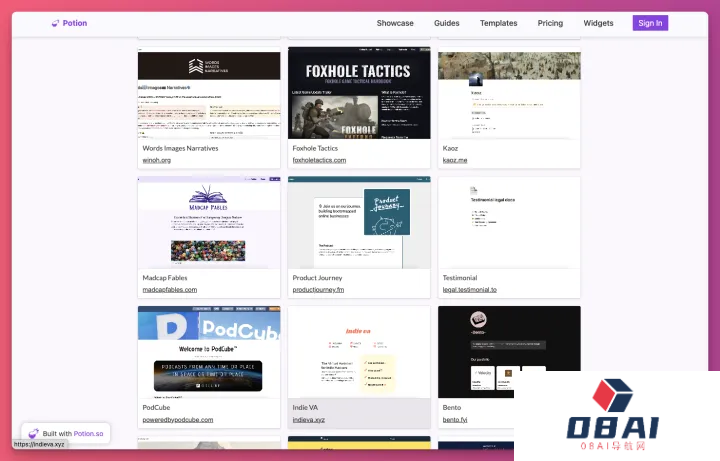Click the 'PodCube' card title

pos(156,407)
